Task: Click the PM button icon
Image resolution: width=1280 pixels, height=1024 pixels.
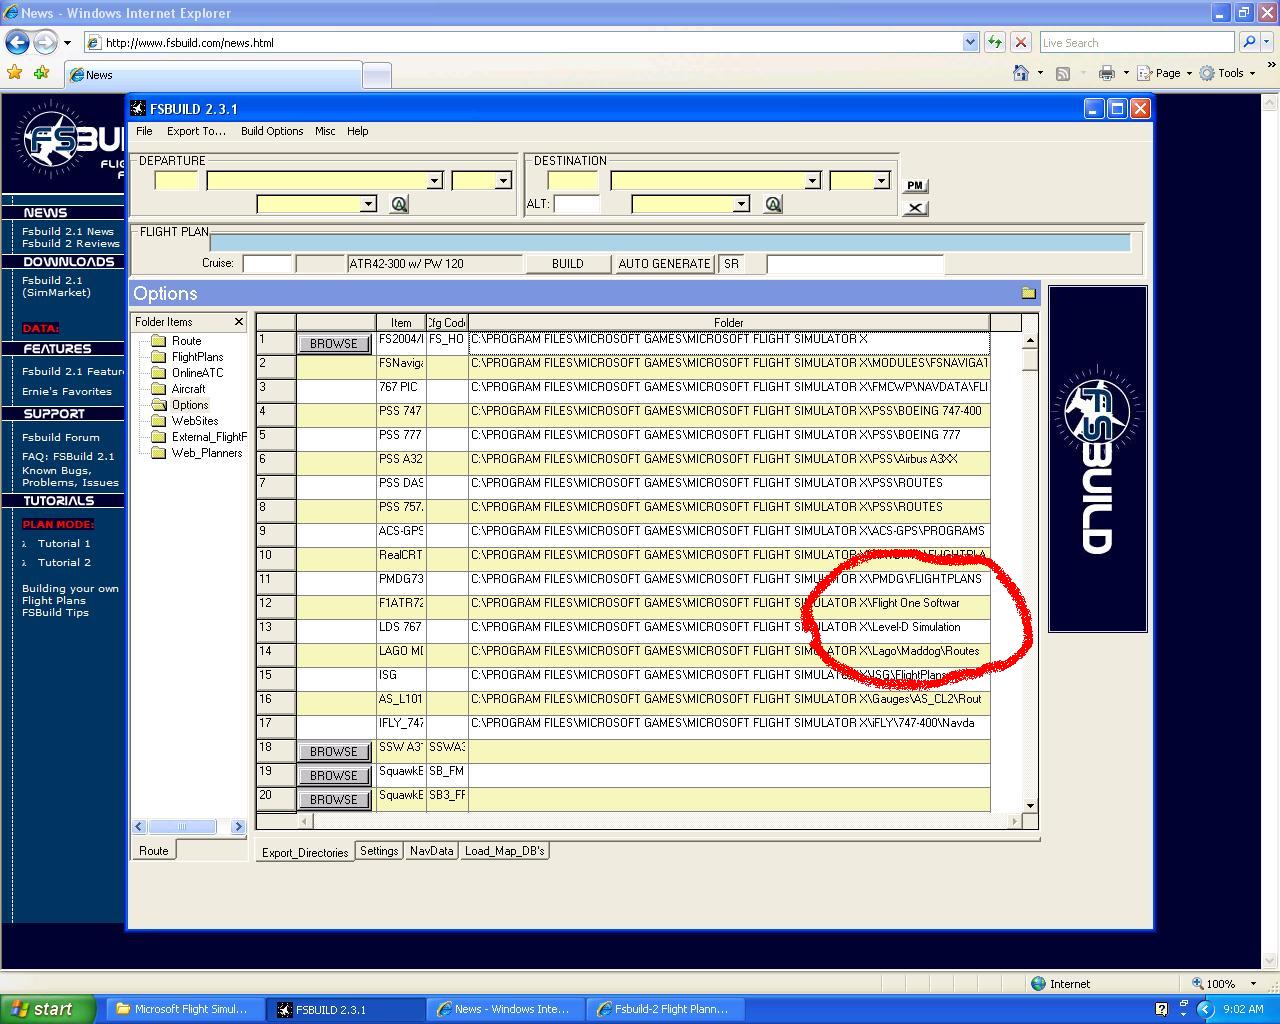Action: click(x=915, y=186)
